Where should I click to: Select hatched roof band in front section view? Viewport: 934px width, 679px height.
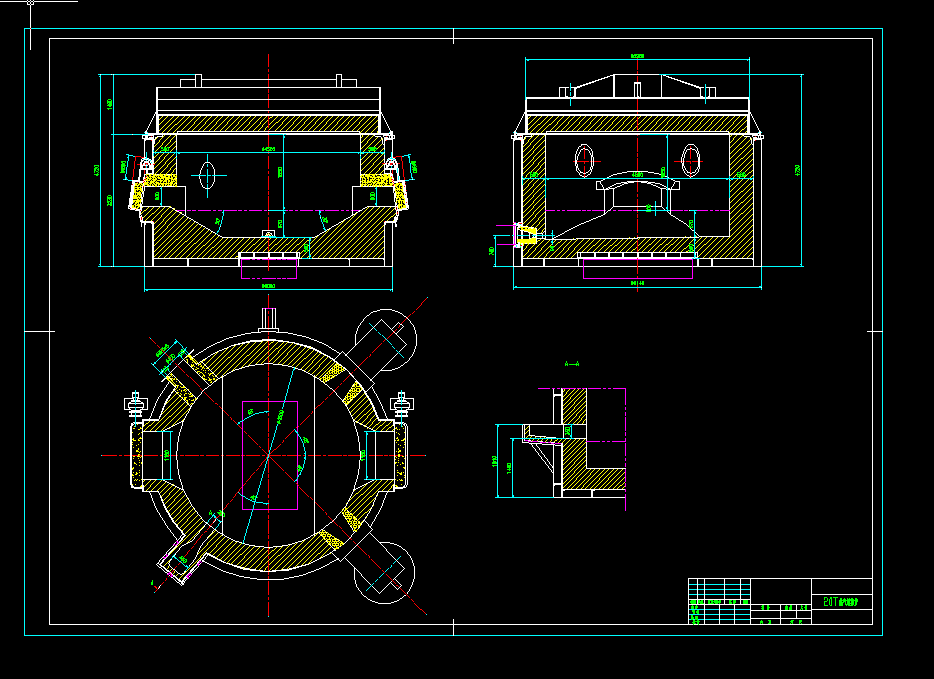click(x=268, y=124)
